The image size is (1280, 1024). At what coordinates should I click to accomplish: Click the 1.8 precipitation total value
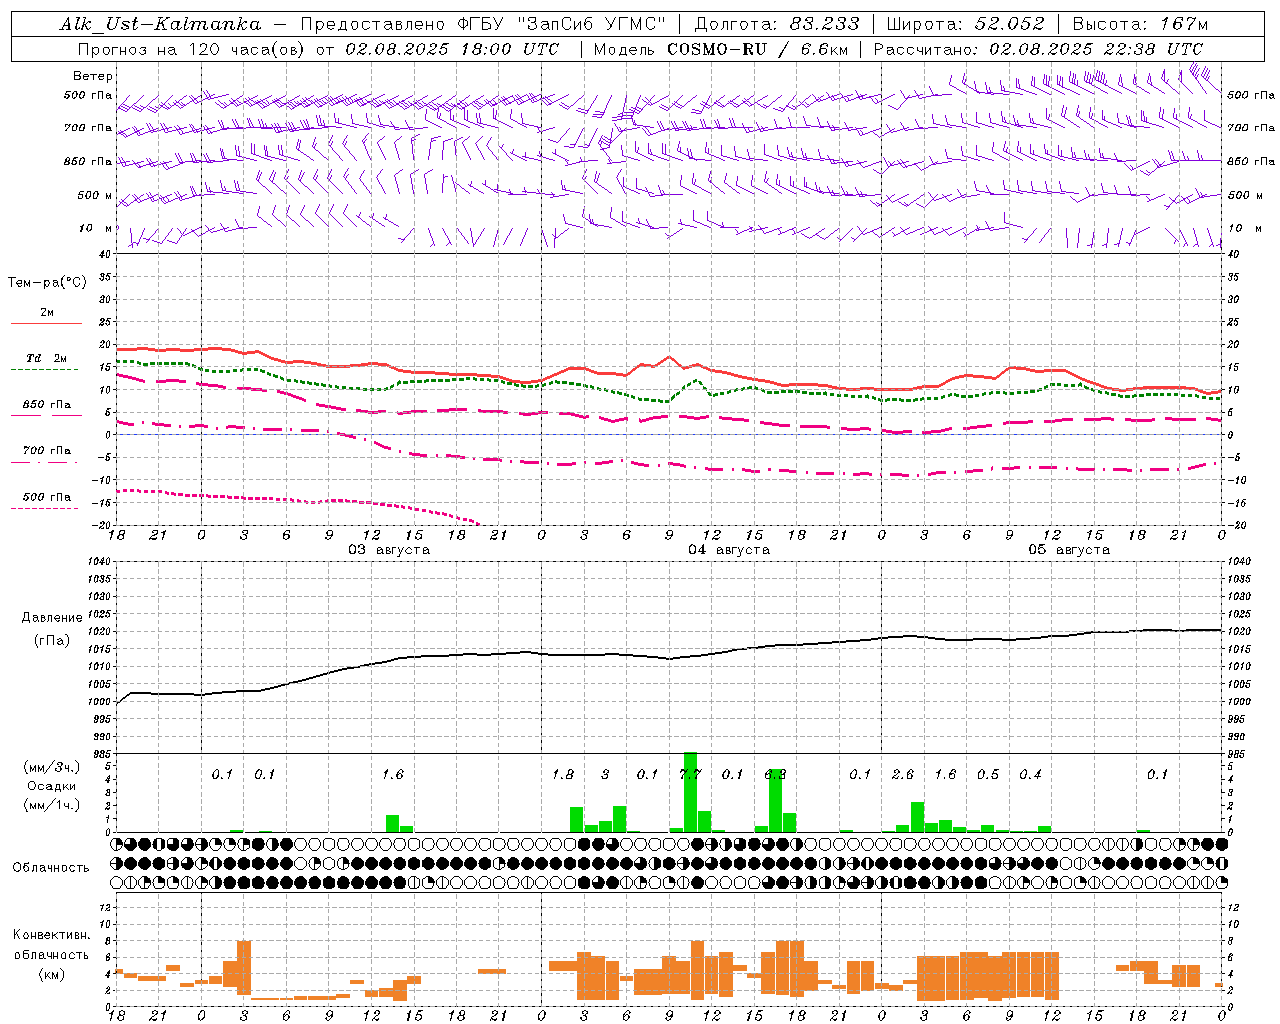click(x=563, y=774)
